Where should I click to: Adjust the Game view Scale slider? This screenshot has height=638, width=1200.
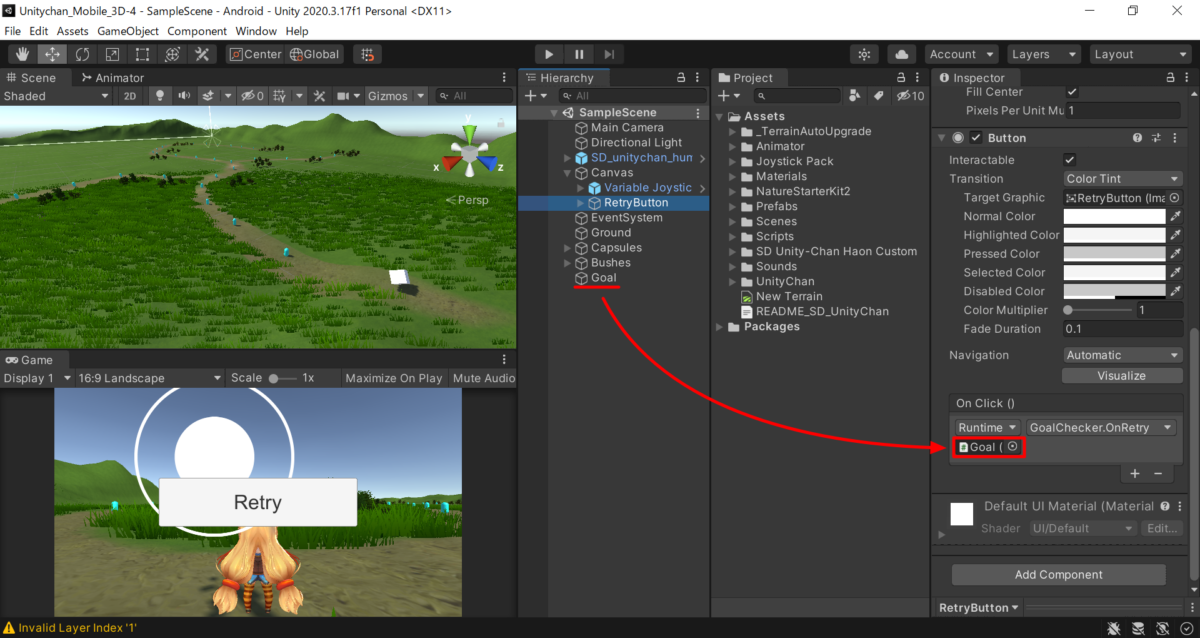[x=282, y=378]
